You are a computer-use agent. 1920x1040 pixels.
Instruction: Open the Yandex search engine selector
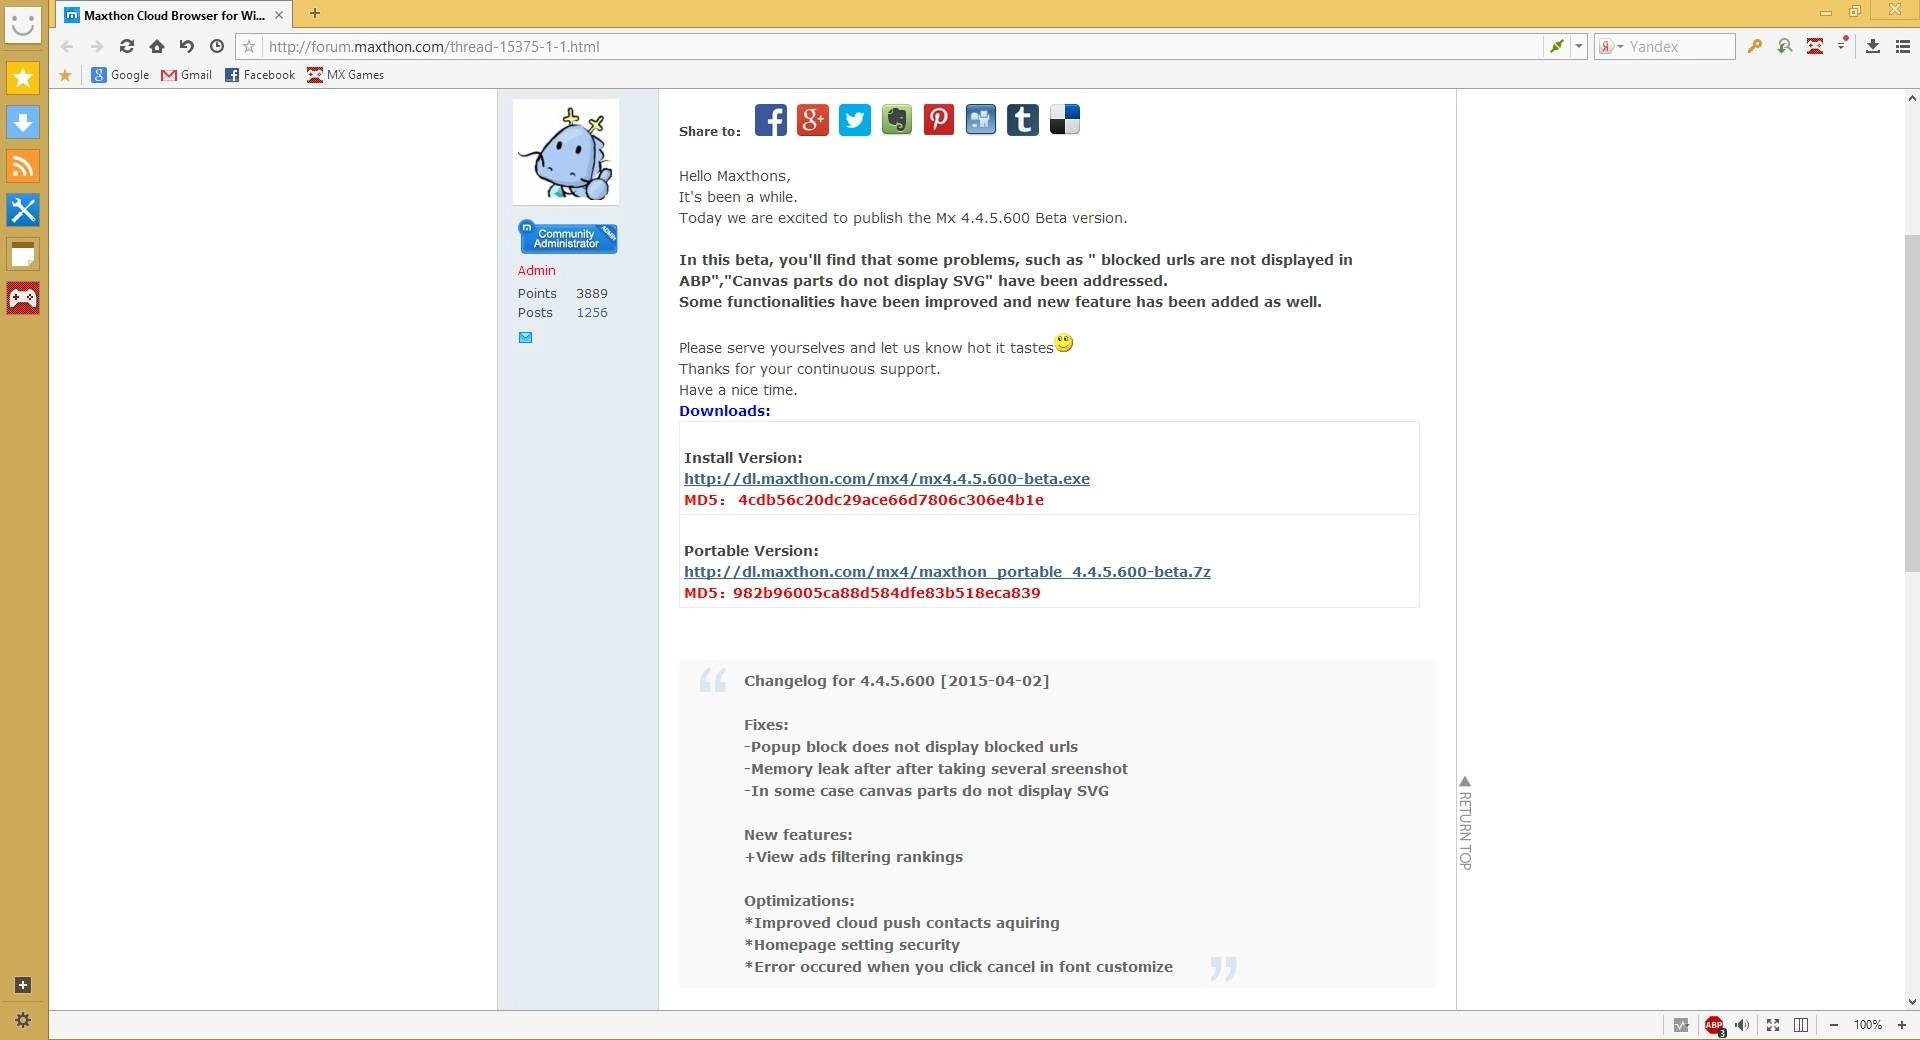tap(1610, 46)
